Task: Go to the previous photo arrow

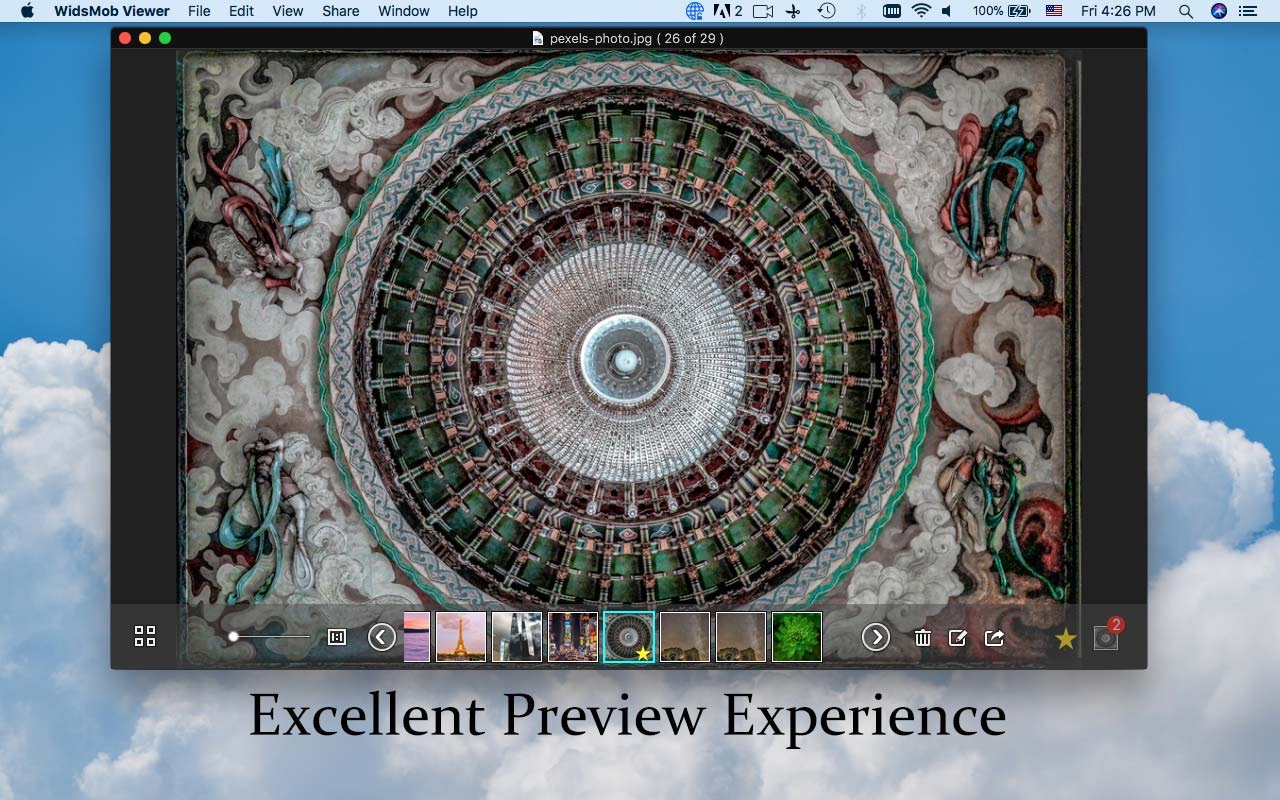Action: (x=382, y=637)
